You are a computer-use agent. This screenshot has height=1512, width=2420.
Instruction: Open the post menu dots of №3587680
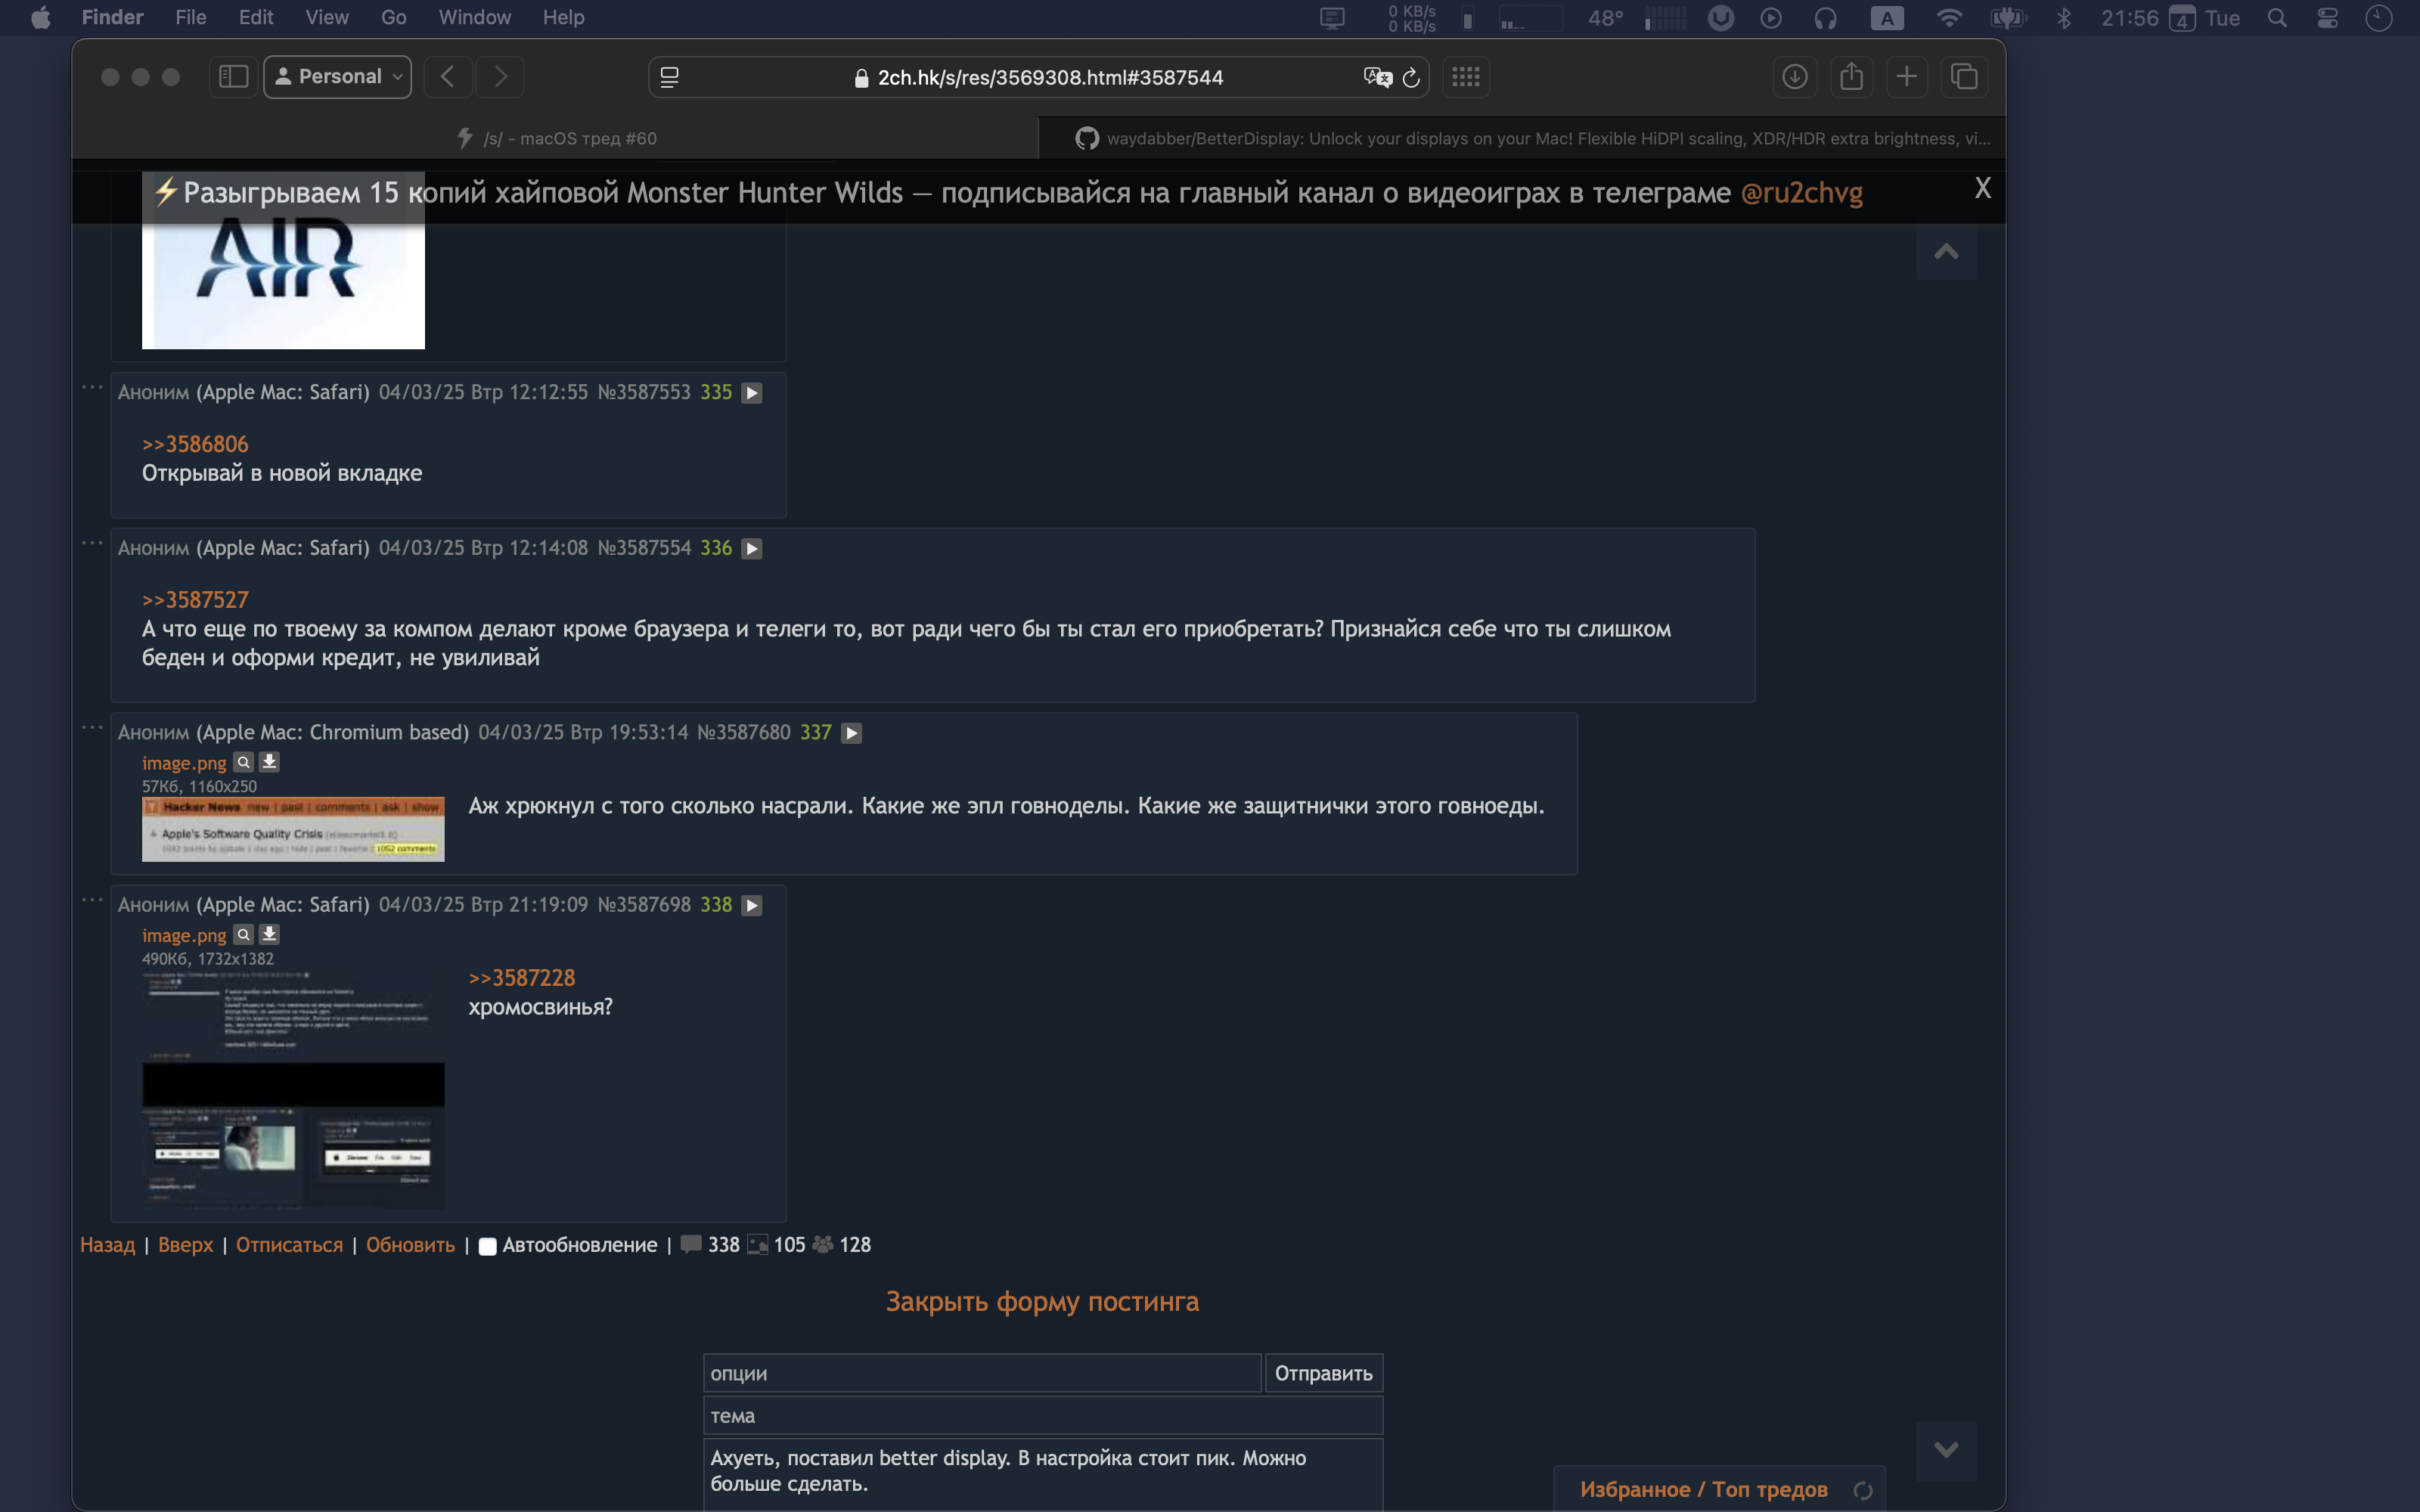click(92, 727)
